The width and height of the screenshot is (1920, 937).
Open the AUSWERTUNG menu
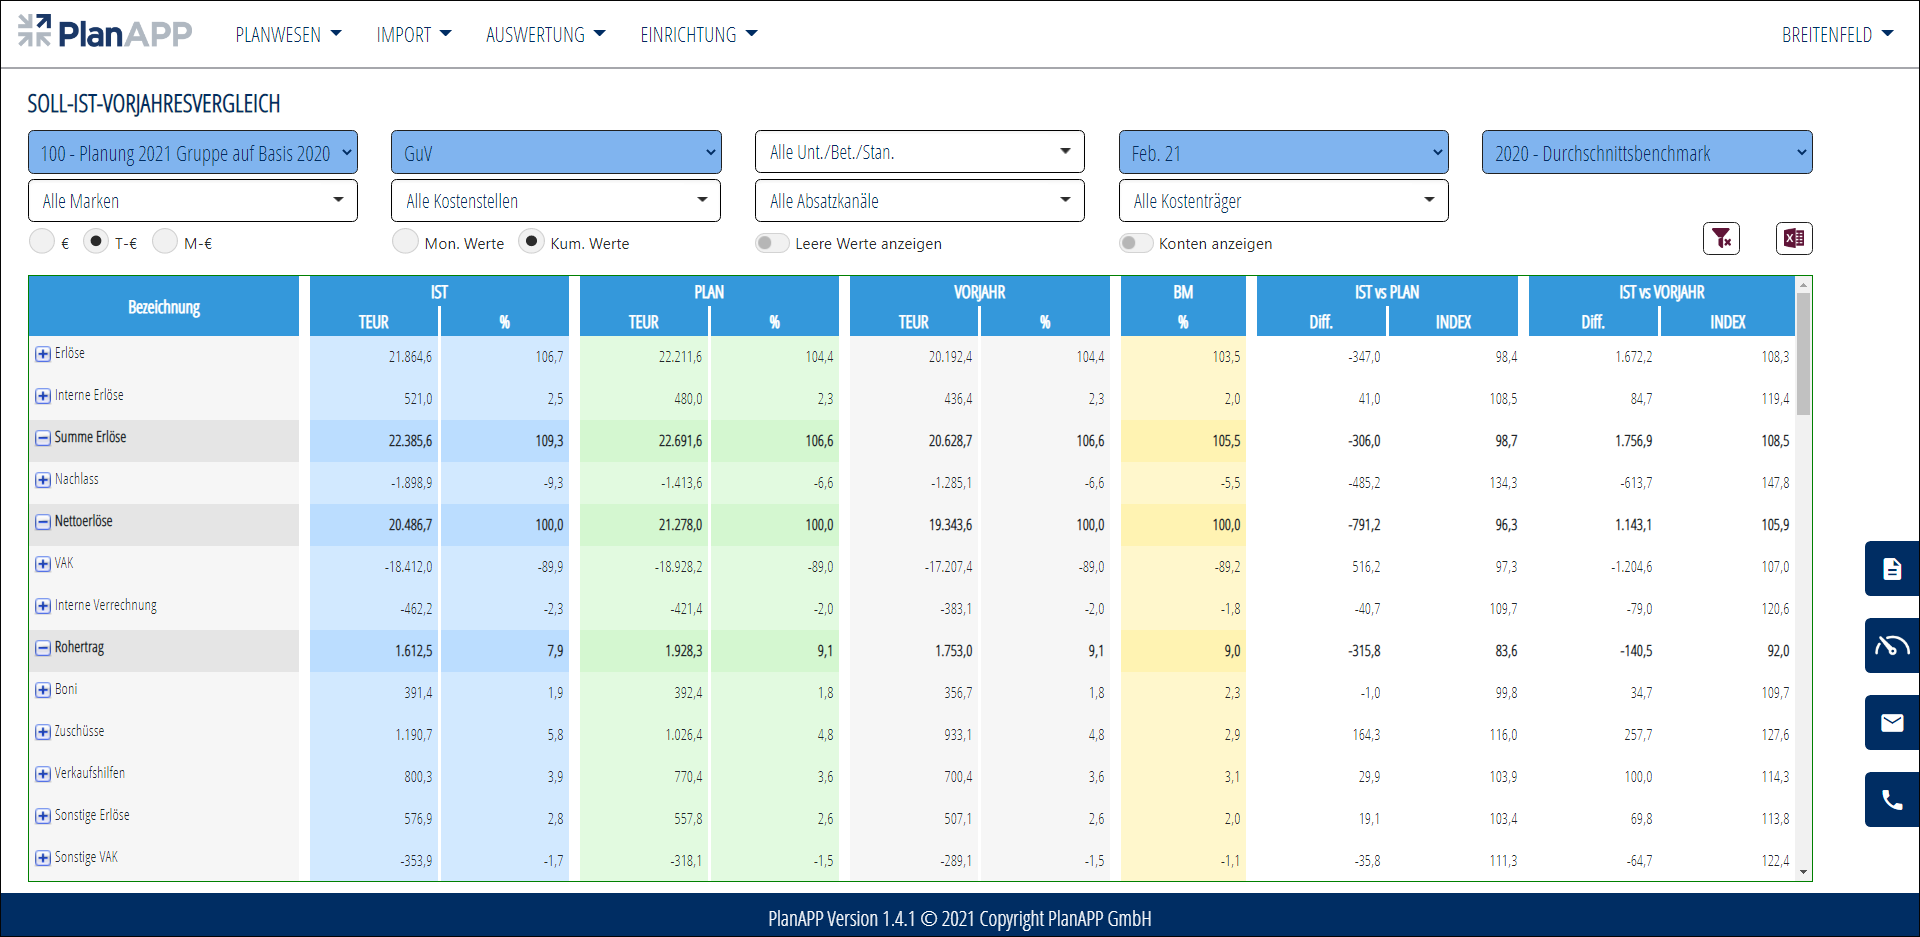[545, 35]
